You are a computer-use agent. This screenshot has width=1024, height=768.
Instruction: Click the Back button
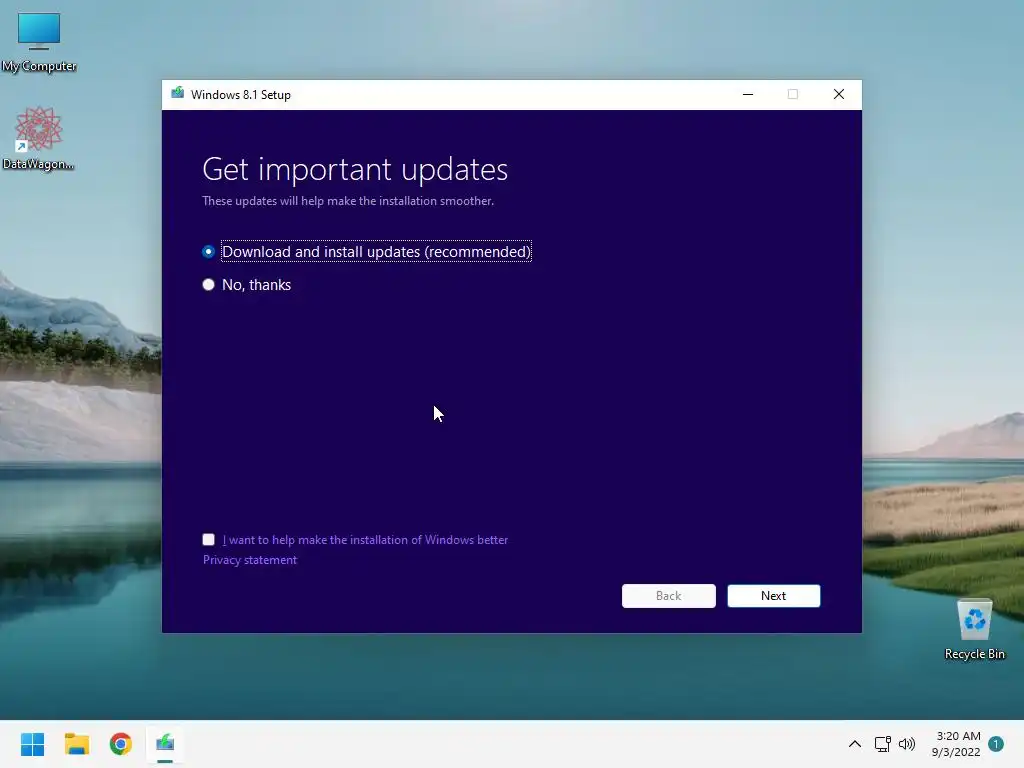click(668, 596)
